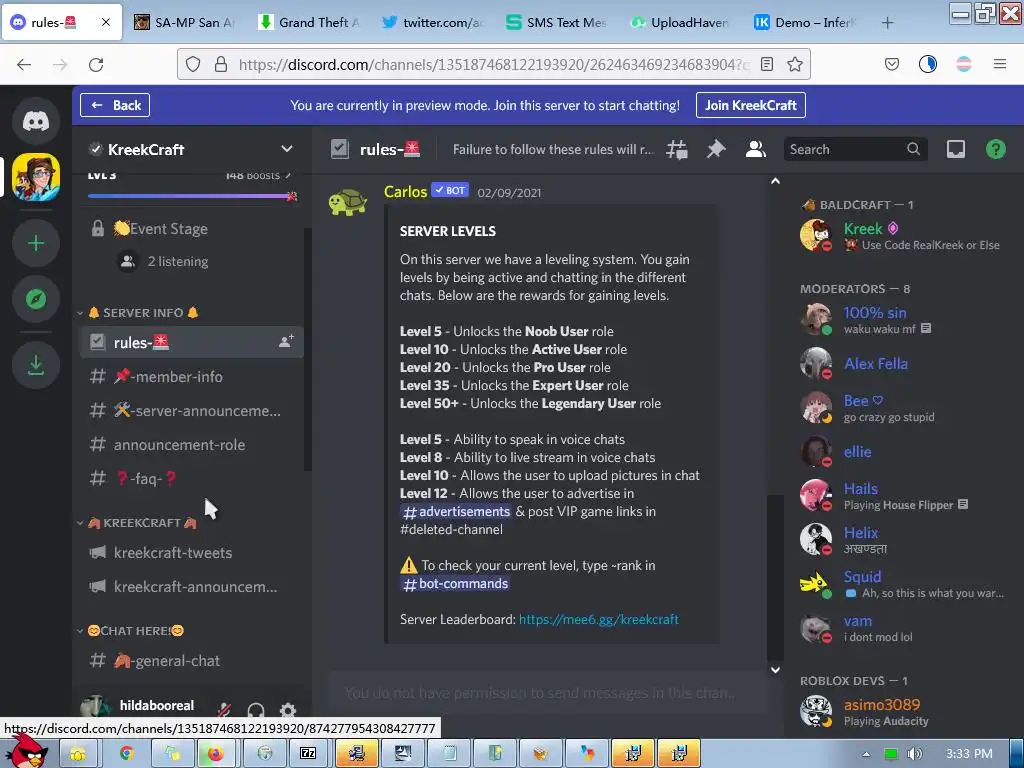Switch to Demo – Infer tab
This screenshot has height=768, width=1024.
coord(805,22)
